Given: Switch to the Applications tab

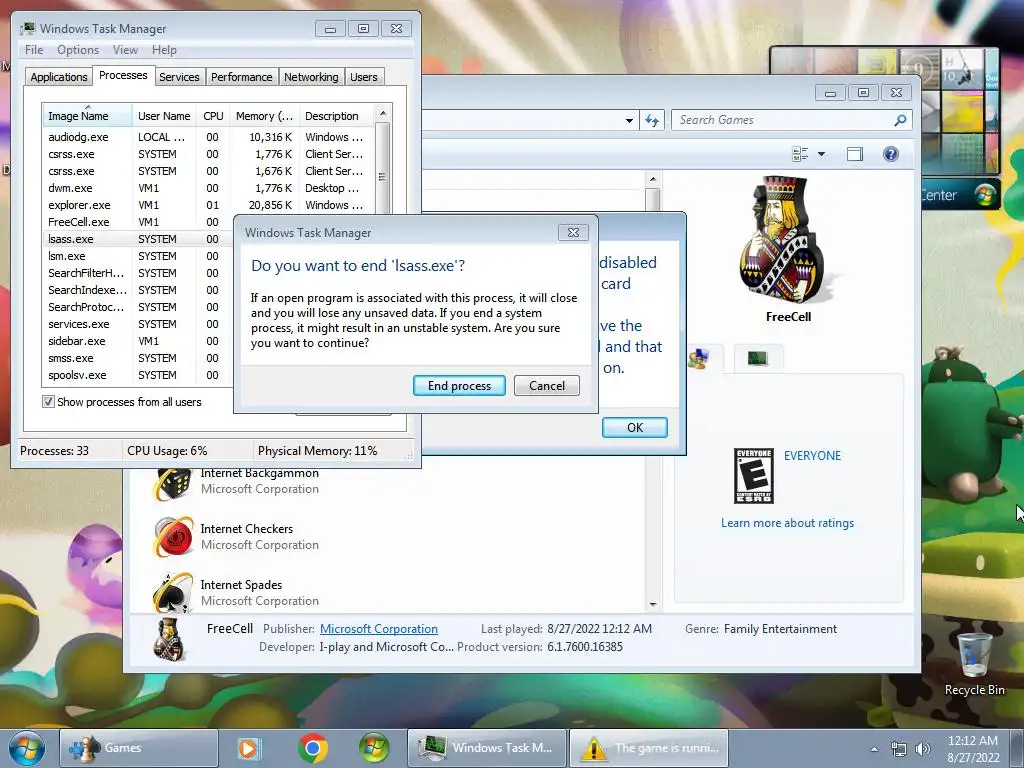Looking at the screenshot, I should 59,77.
